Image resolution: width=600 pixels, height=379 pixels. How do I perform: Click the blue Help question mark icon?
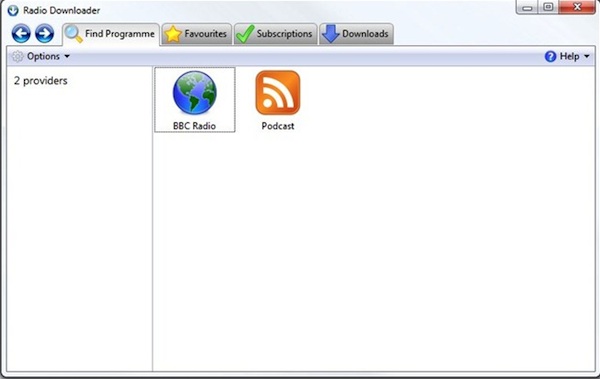[550, 57]
